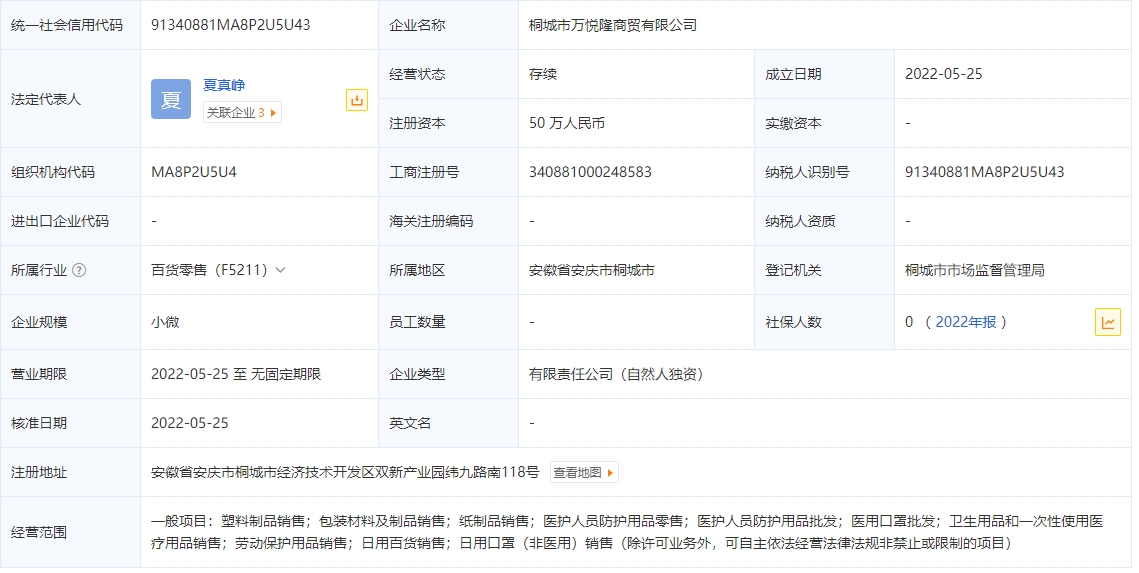
Task: Select credit code 91340881MA8P2U5U43 under 统一社会信用代码
Action: pyautogui.click(x=230, y=25)
